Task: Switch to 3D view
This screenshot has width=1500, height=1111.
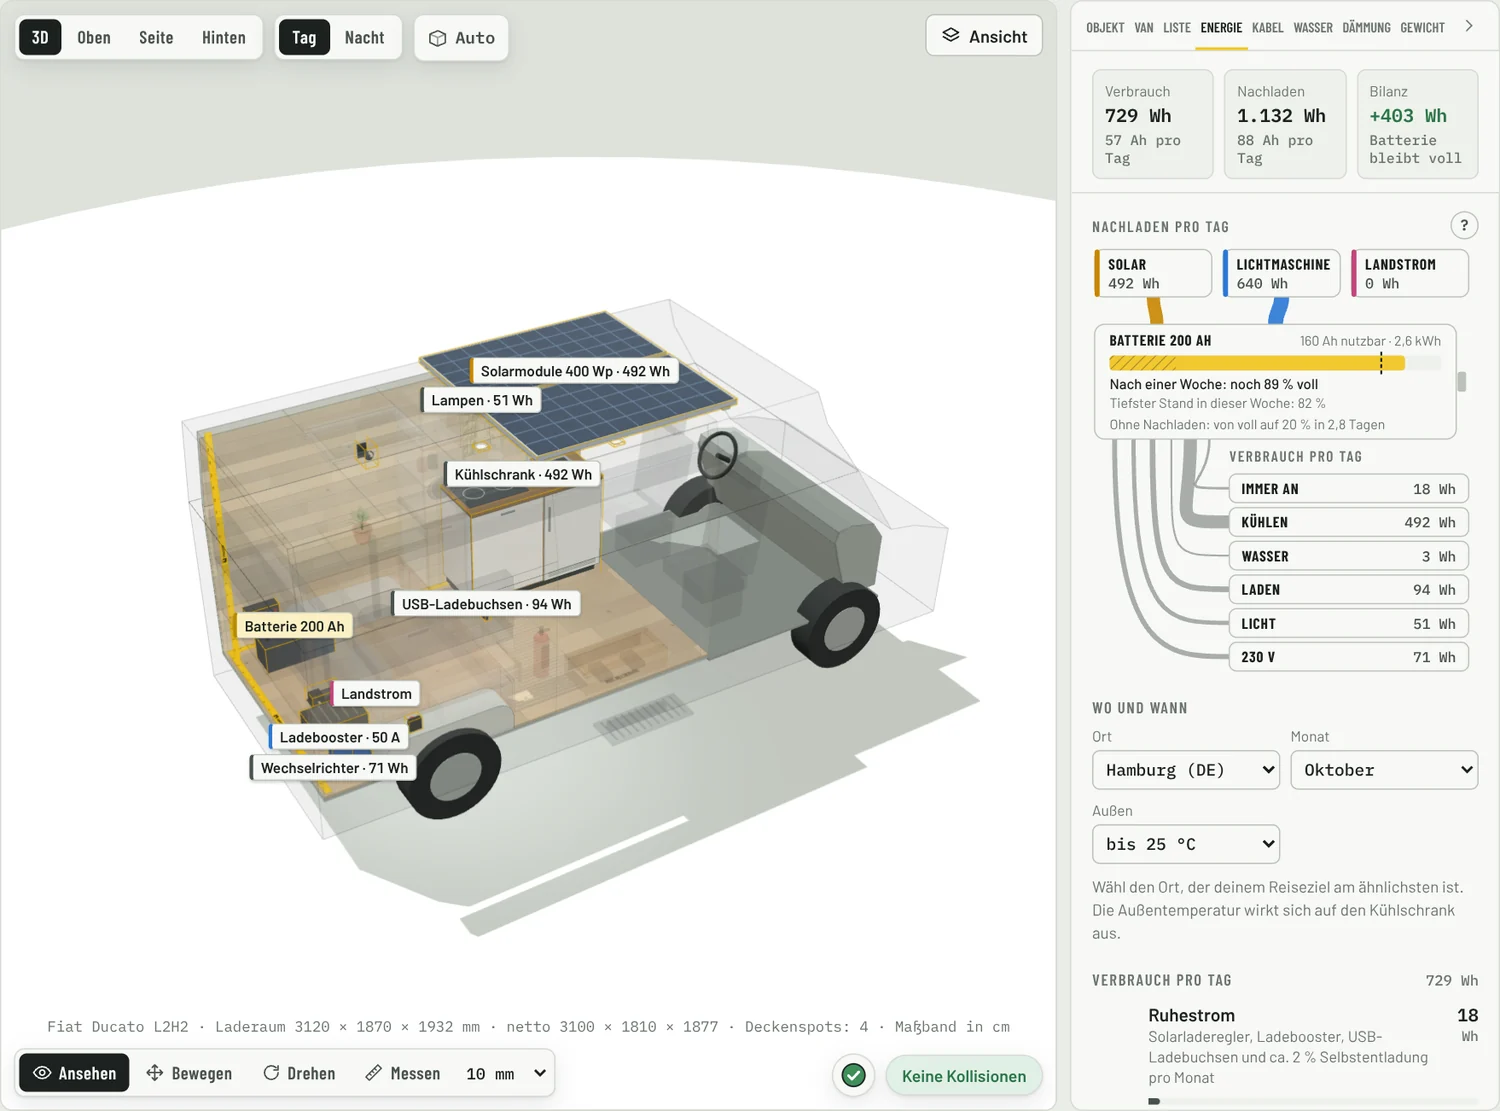Action: coord(40,38)
